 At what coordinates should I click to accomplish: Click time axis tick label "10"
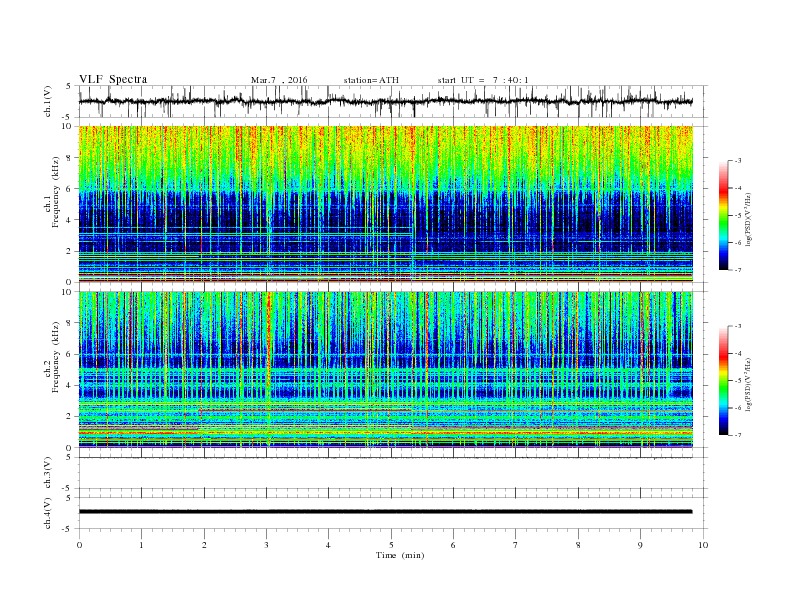point(703,545)
